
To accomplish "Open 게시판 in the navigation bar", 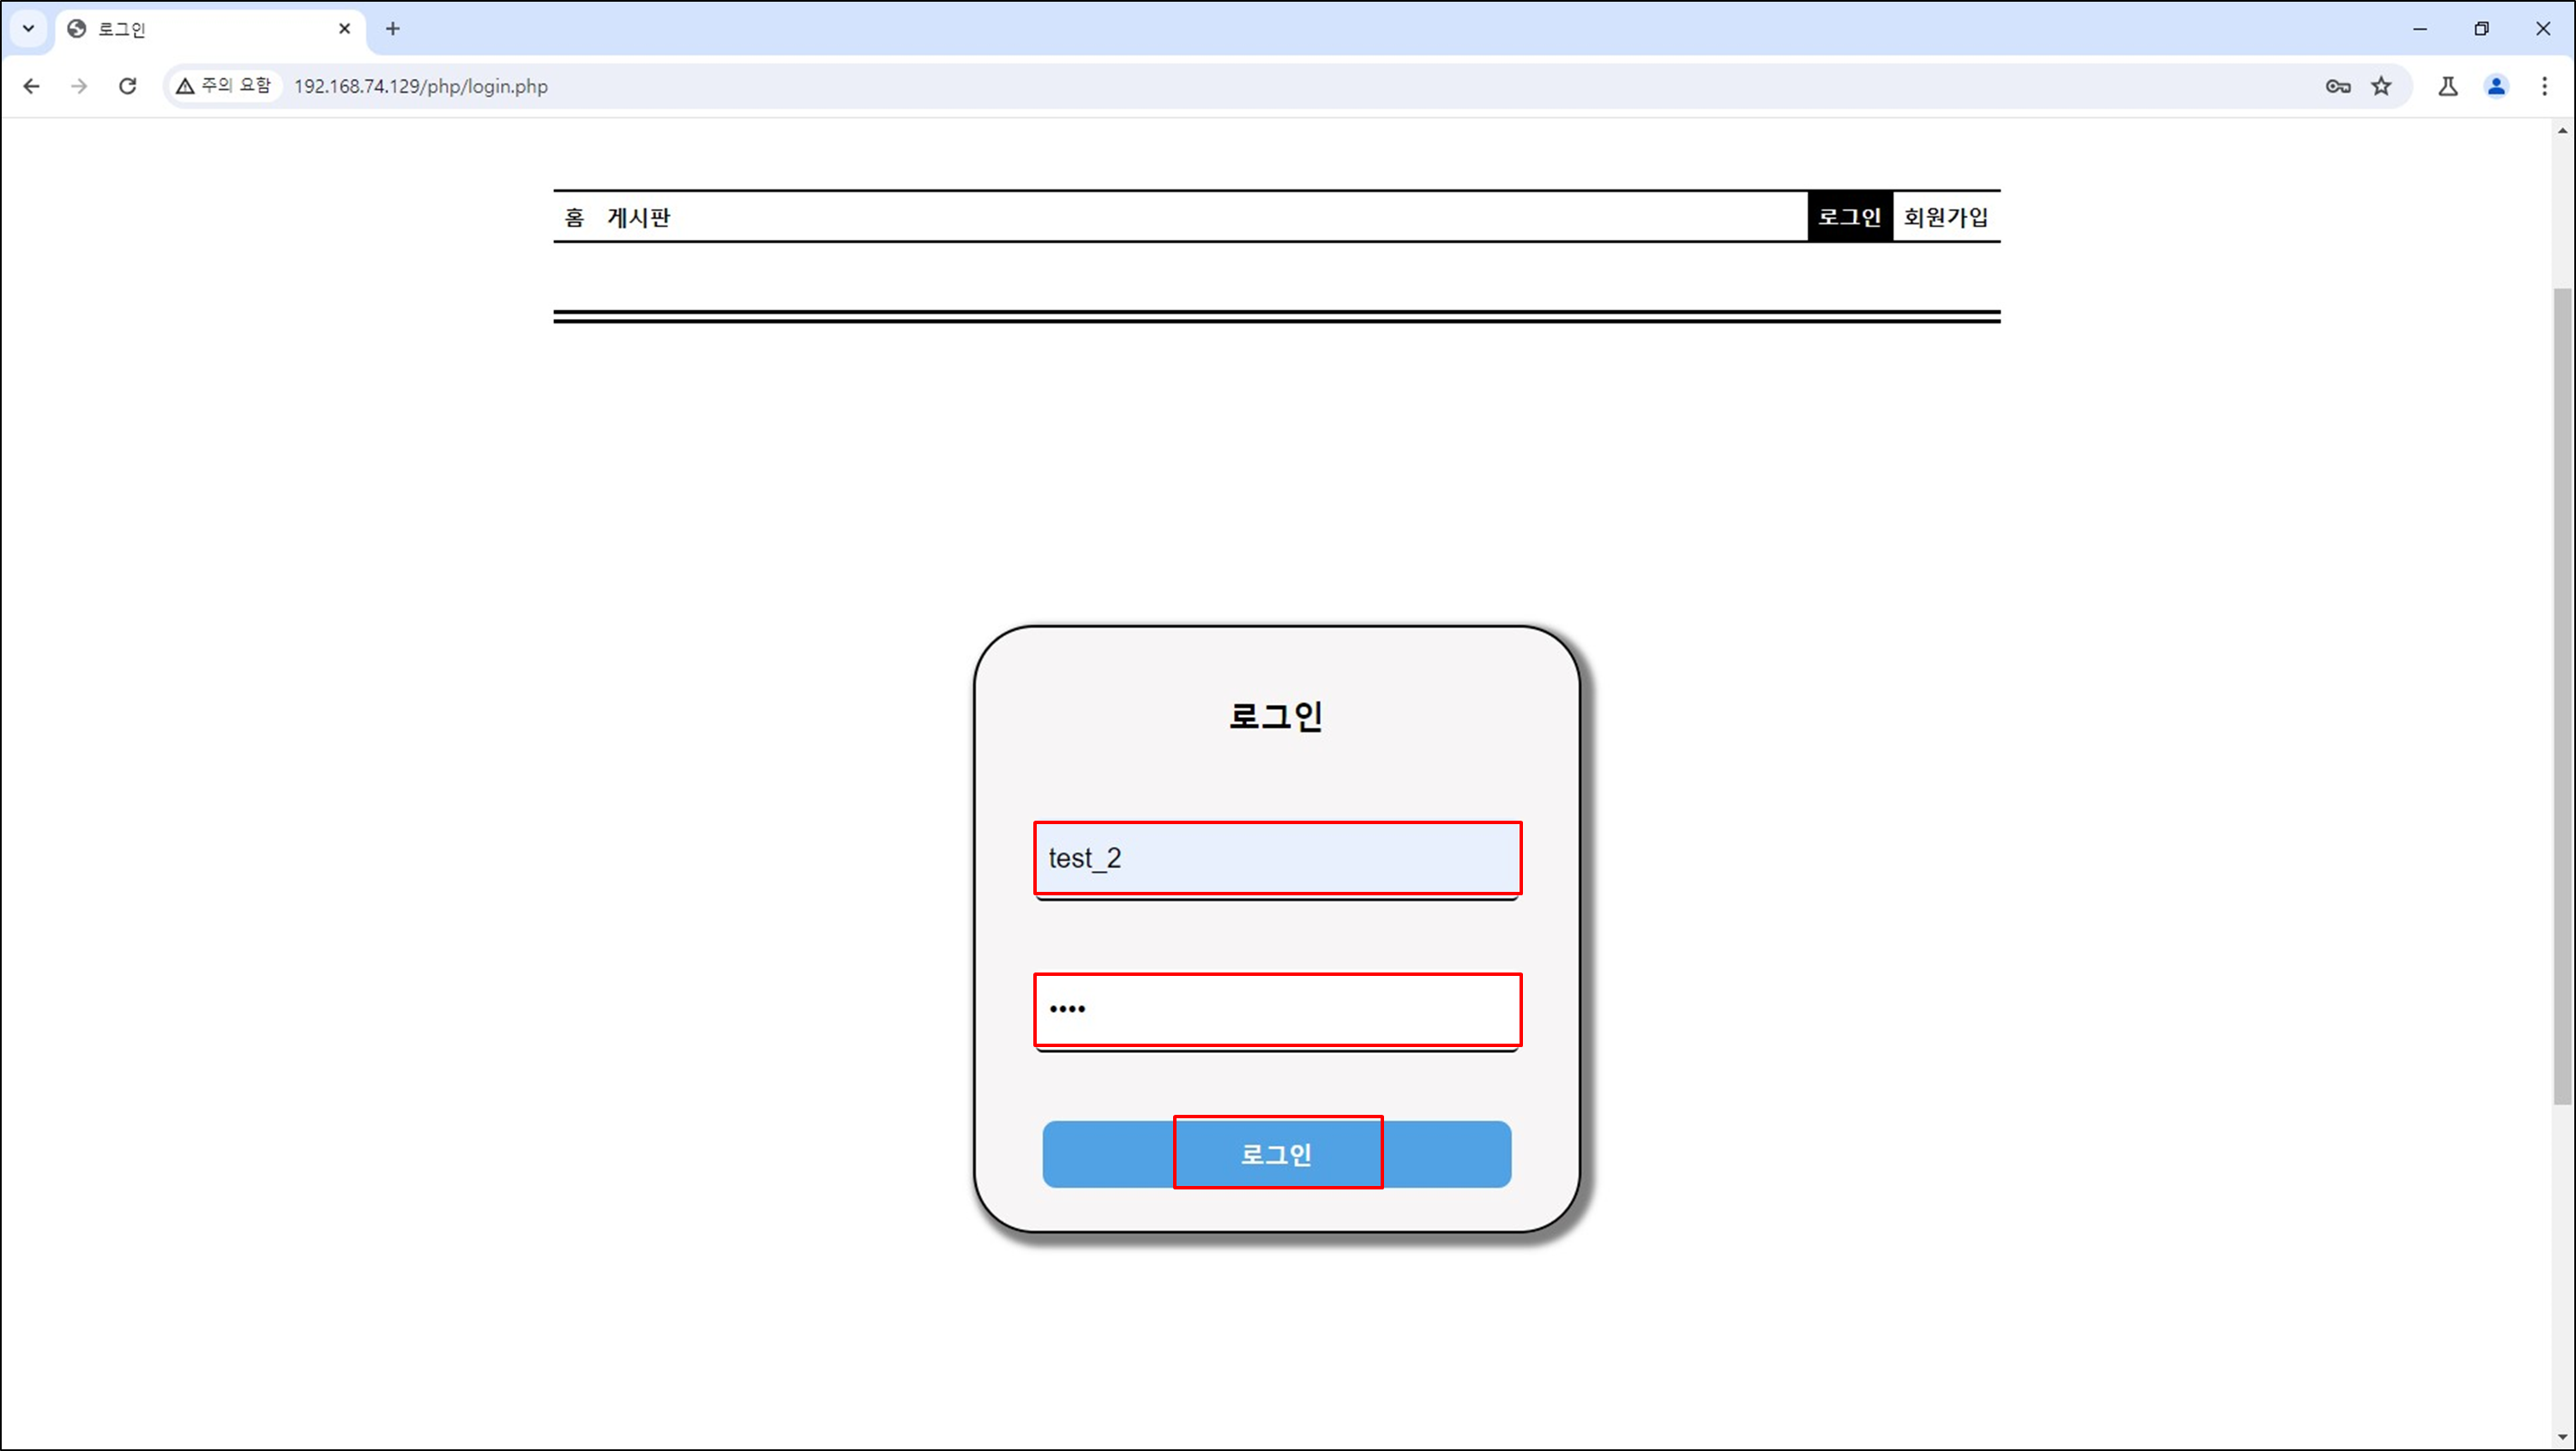I will point(638,217).
